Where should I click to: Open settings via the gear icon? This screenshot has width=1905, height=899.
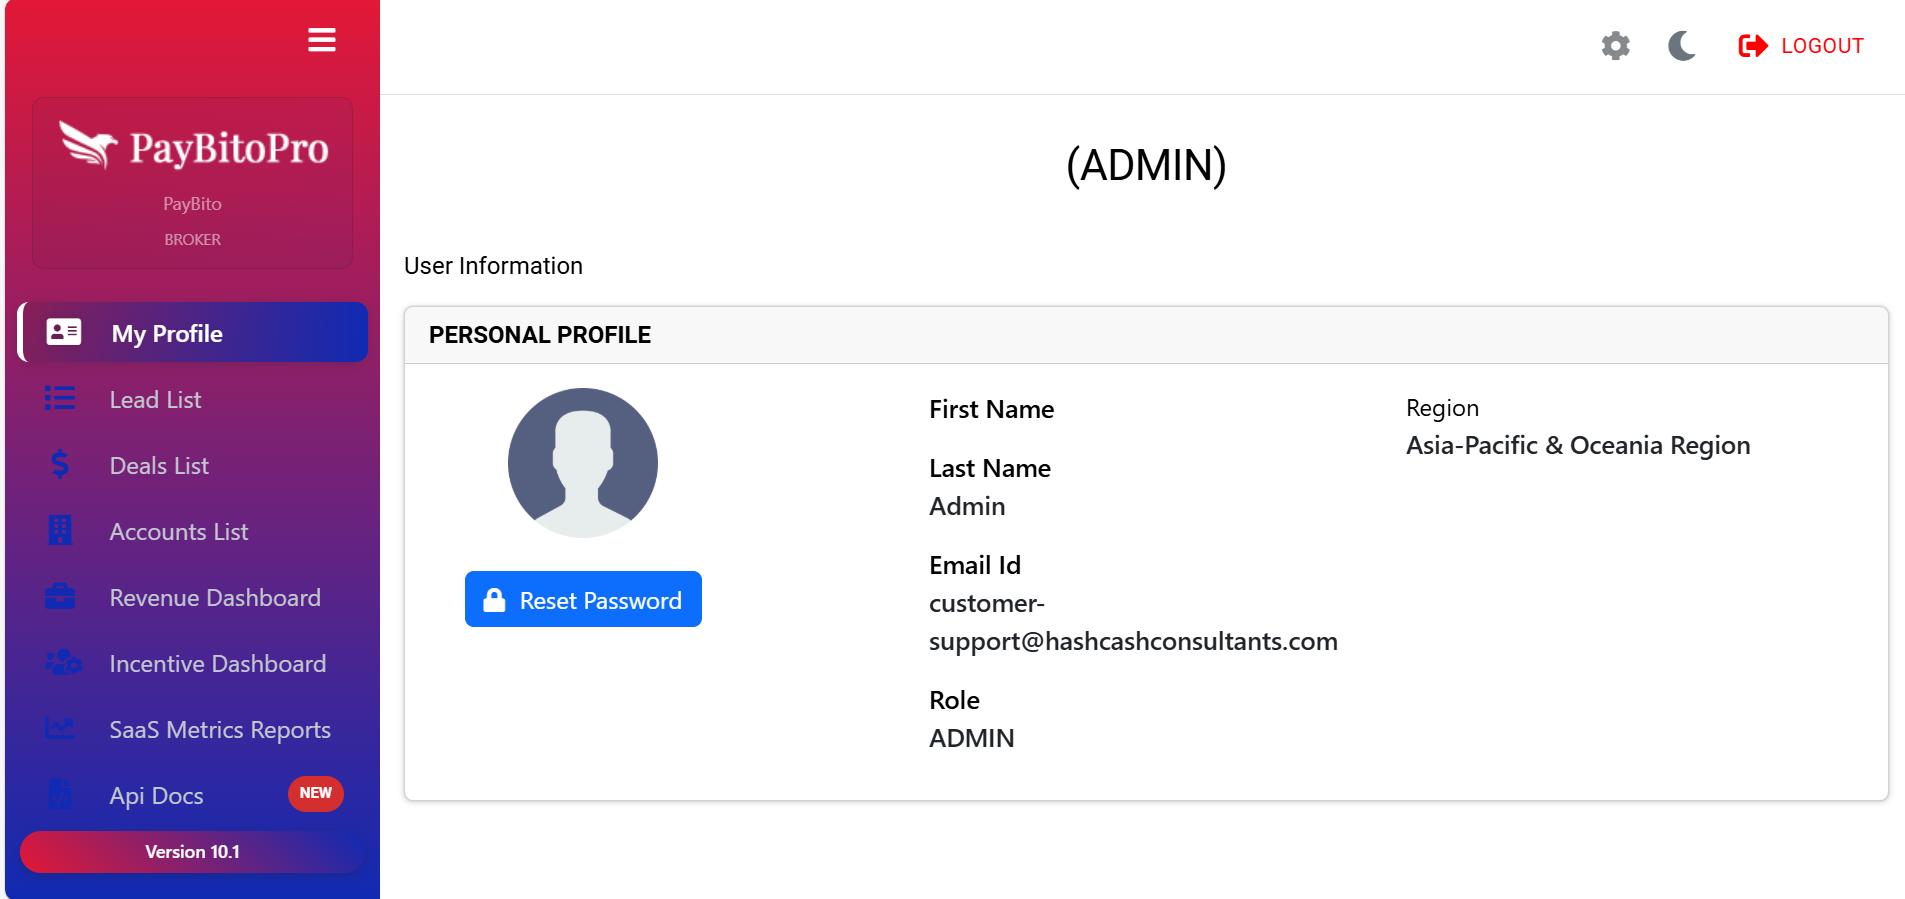(x=1615, y=46)
